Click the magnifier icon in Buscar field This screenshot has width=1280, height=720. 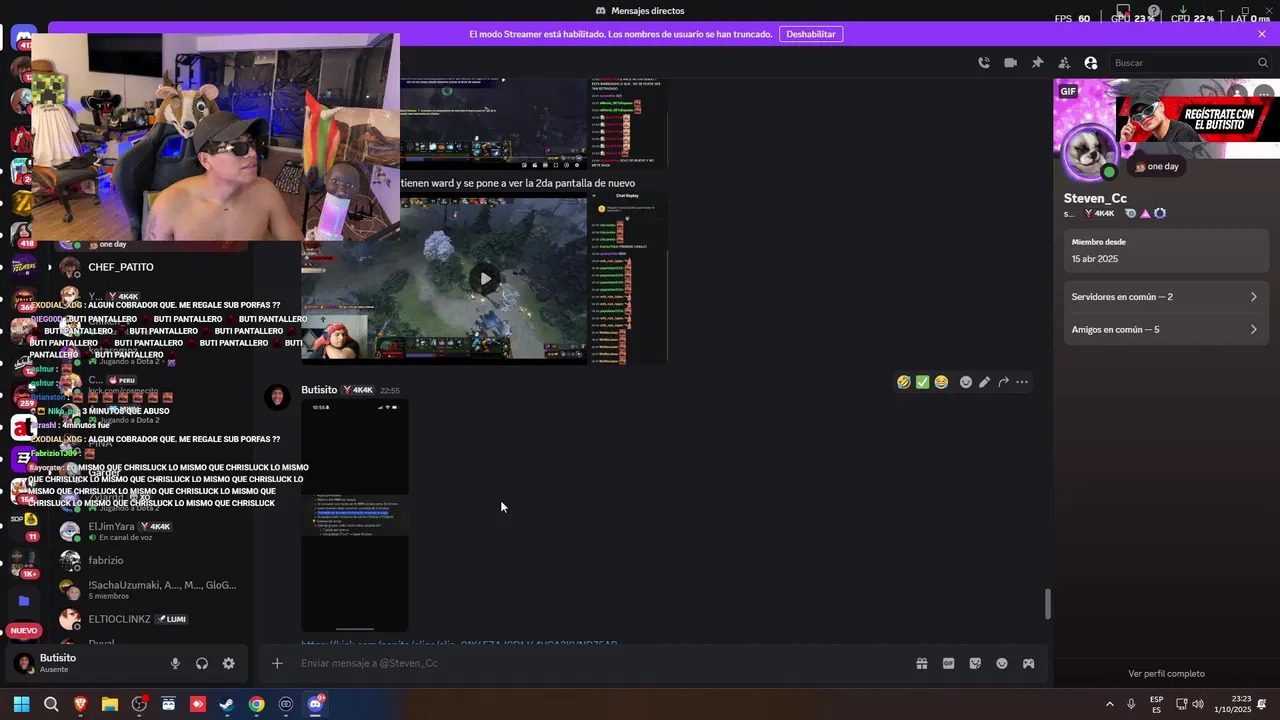click(1262, 63)
